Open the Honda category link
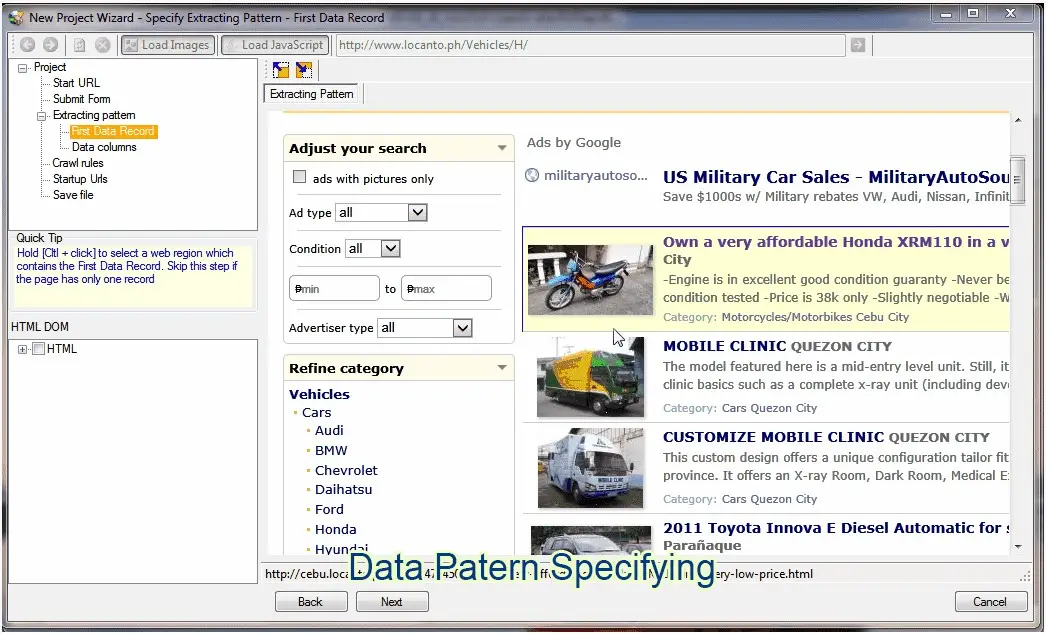This screenshot has width=1046, height=634. pos(336,529)
